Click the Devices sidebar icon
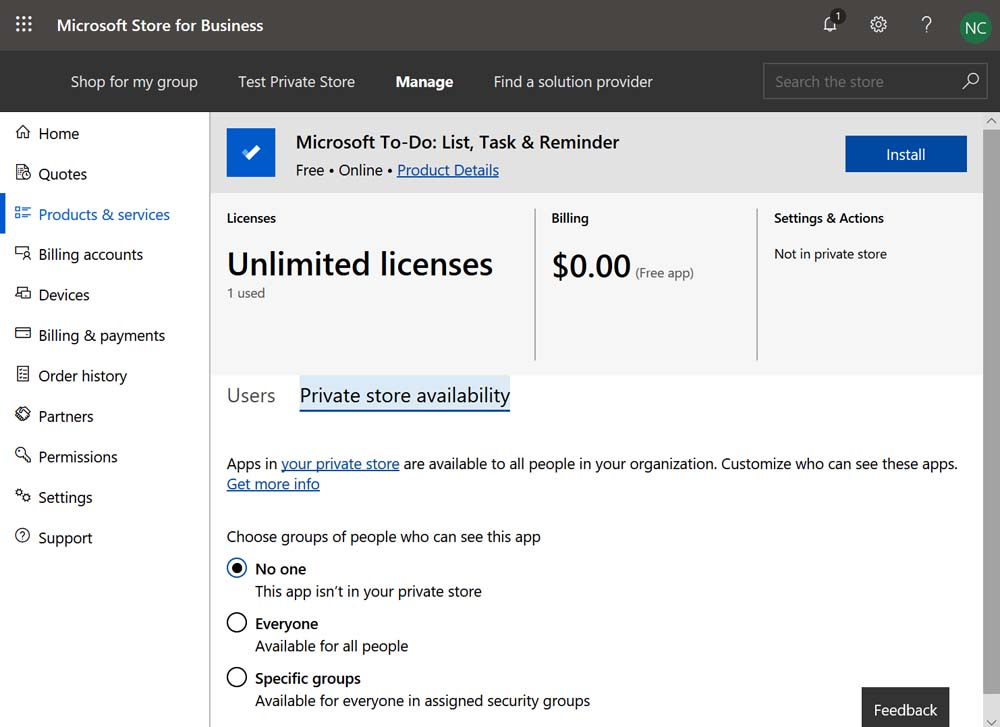1000x727 pixels. [x=23, y=293]
